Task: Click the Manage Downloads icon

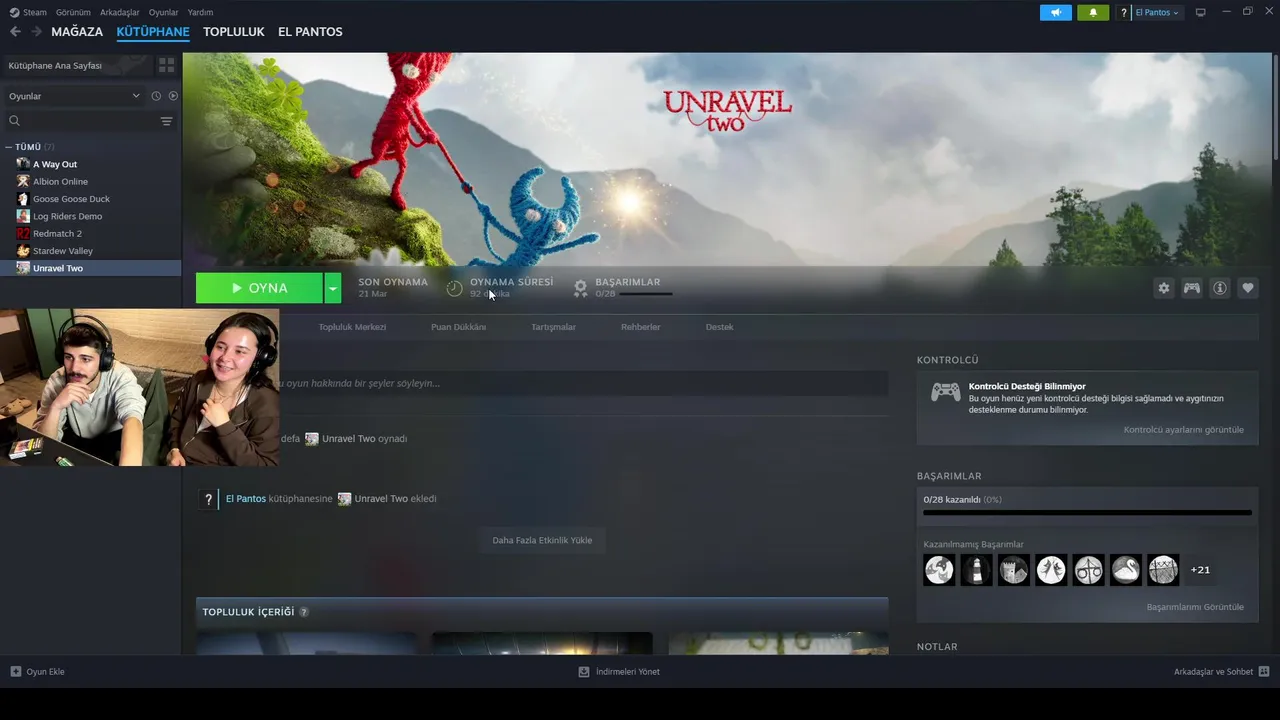Action: tap(584, 672)
